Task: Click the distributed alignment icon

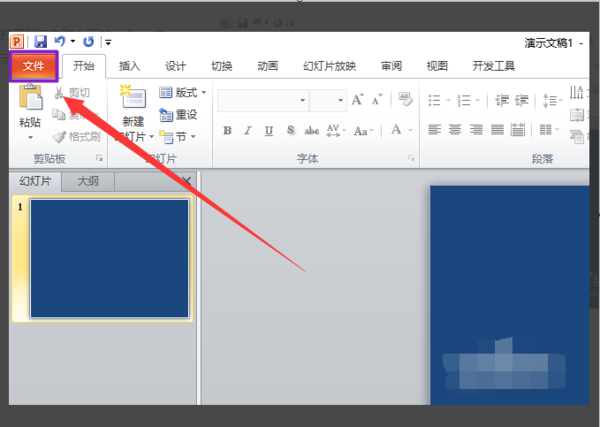Action: (517, 130)
